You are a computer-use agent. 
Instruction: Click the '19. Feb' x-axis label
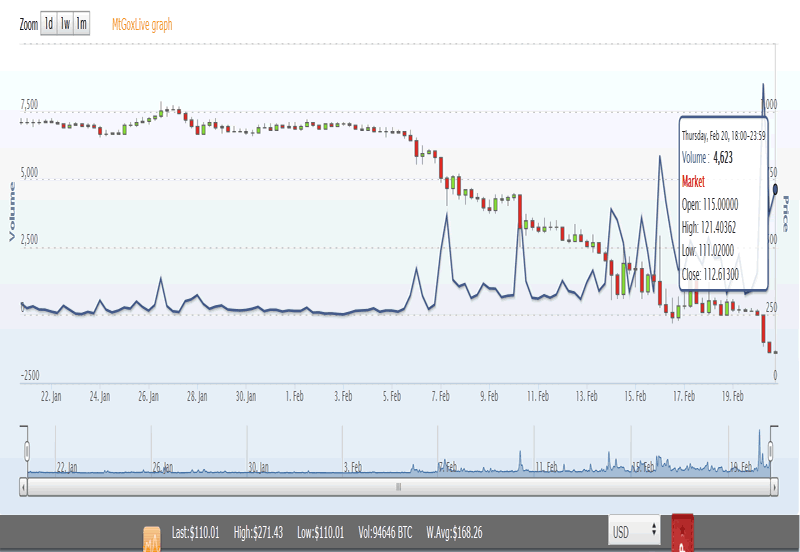click(733, 396)
